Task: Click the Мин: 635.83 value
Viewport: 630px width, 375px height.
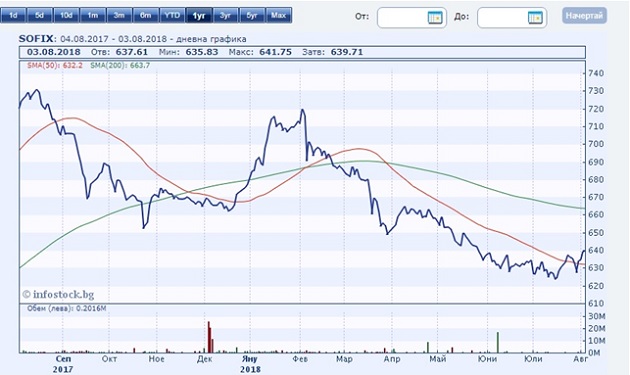Action: pyautogui.click(x=188, y=52)
